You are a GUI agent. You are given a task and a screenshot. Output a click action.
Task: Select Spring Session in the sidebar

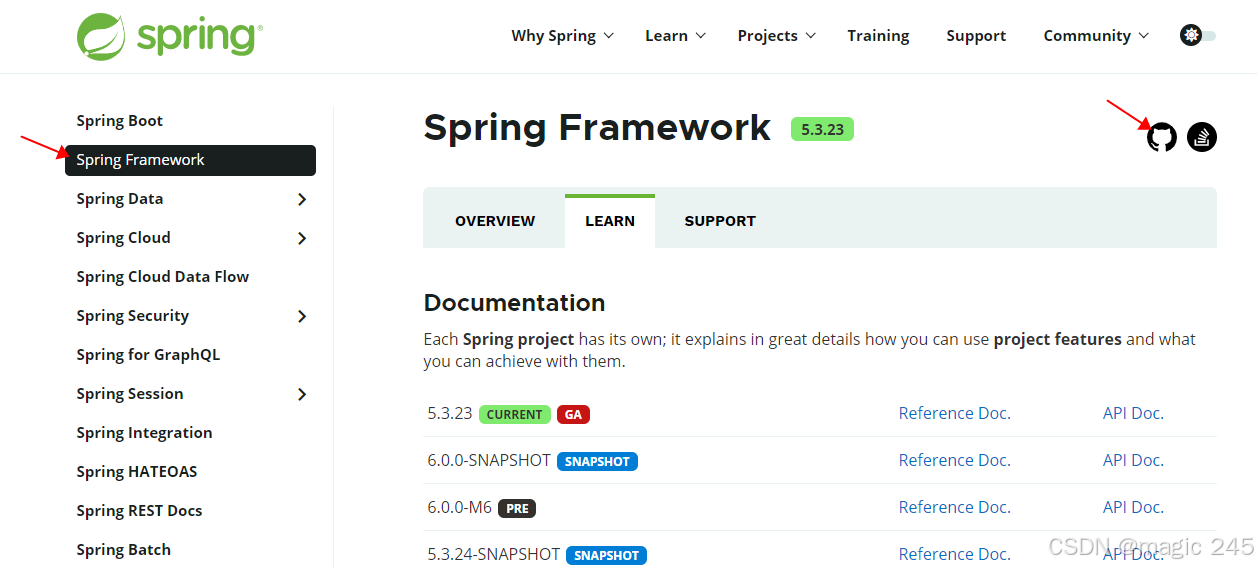129,394
